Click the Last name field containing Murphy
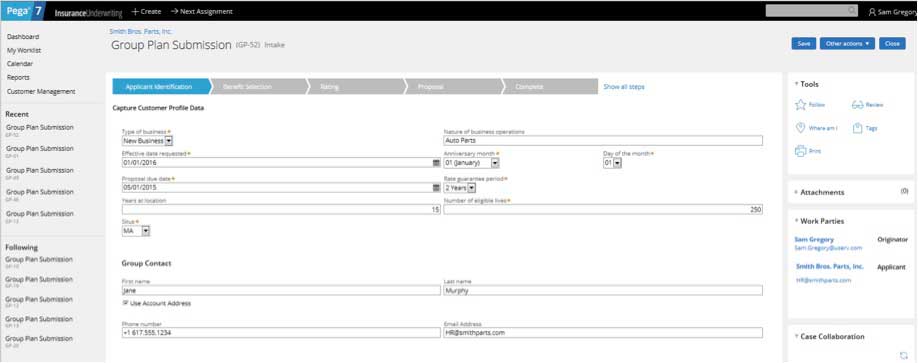918x363 pixels. tap(603, 290)
